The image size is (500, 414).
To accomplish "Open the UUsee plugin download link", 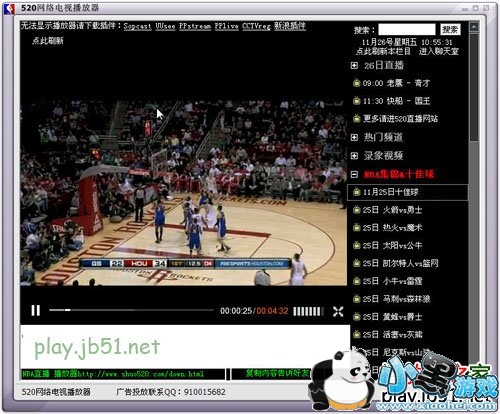I will pyautogui.click(x=165, y=26).
